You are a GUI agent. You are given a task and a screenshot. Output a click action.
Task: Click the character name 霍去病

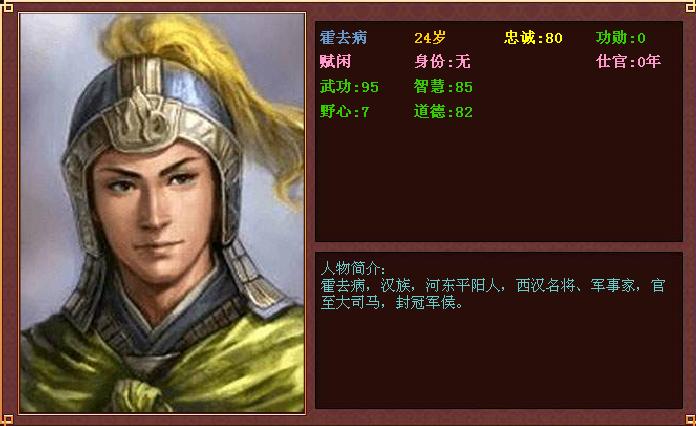343,38
